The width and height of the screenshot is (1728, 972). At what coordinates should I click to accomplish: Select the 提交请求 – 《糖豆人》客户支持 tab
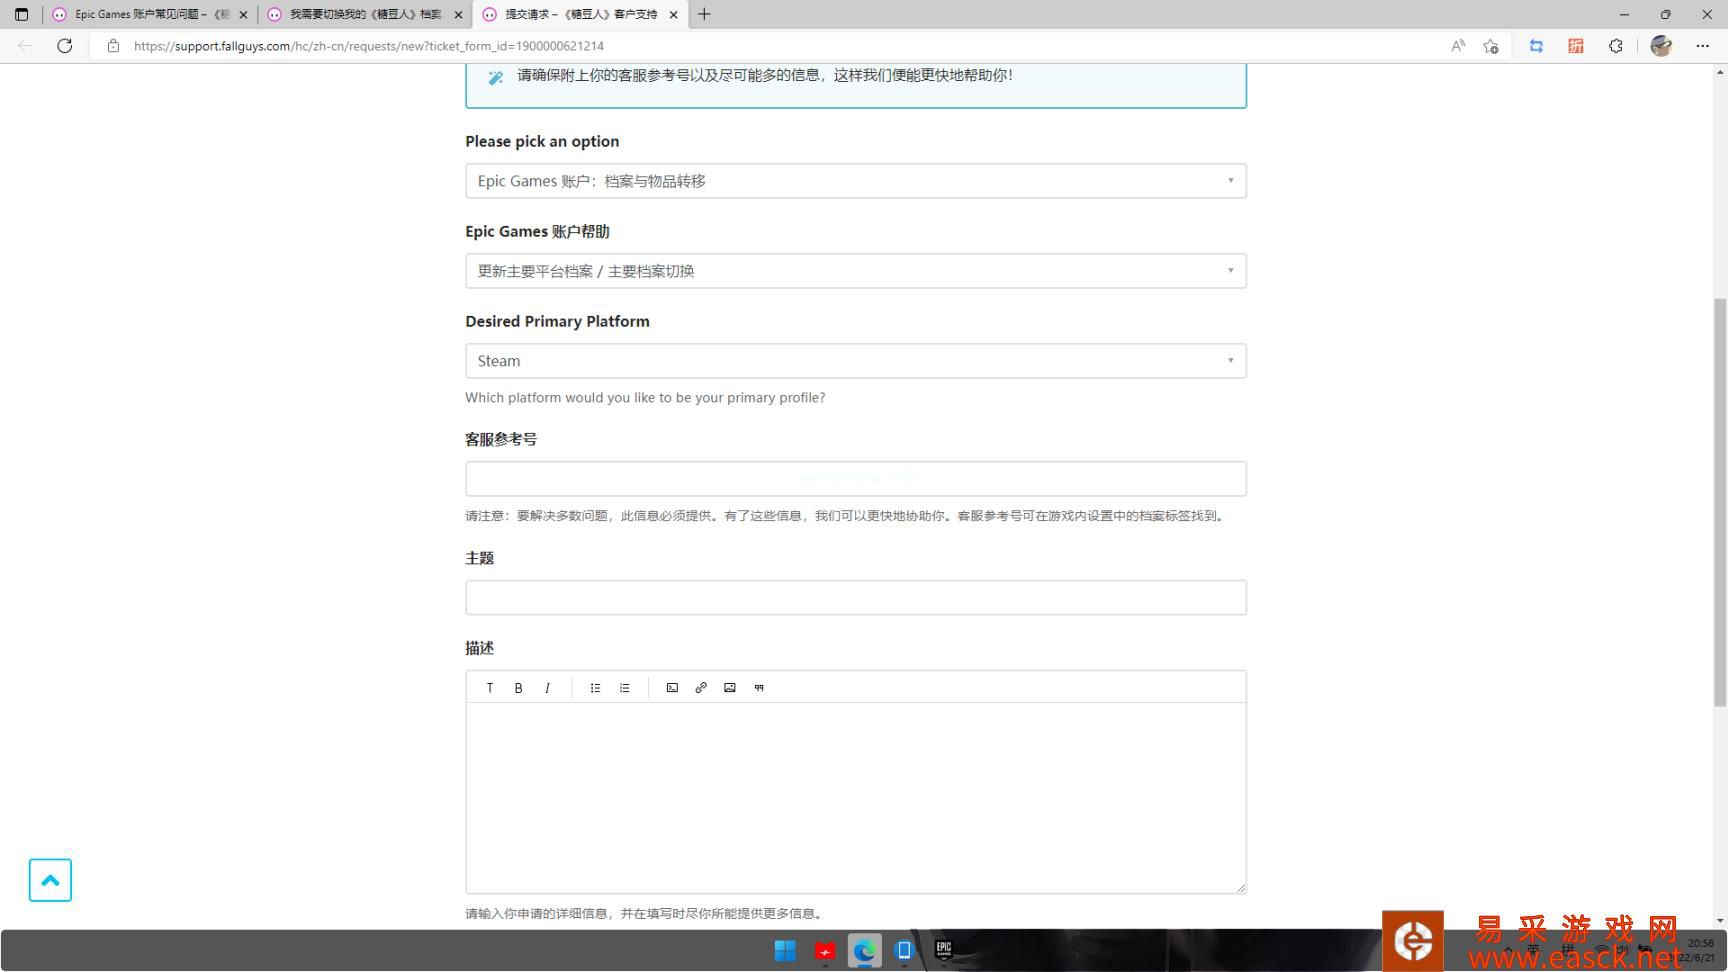coord(580,14)
